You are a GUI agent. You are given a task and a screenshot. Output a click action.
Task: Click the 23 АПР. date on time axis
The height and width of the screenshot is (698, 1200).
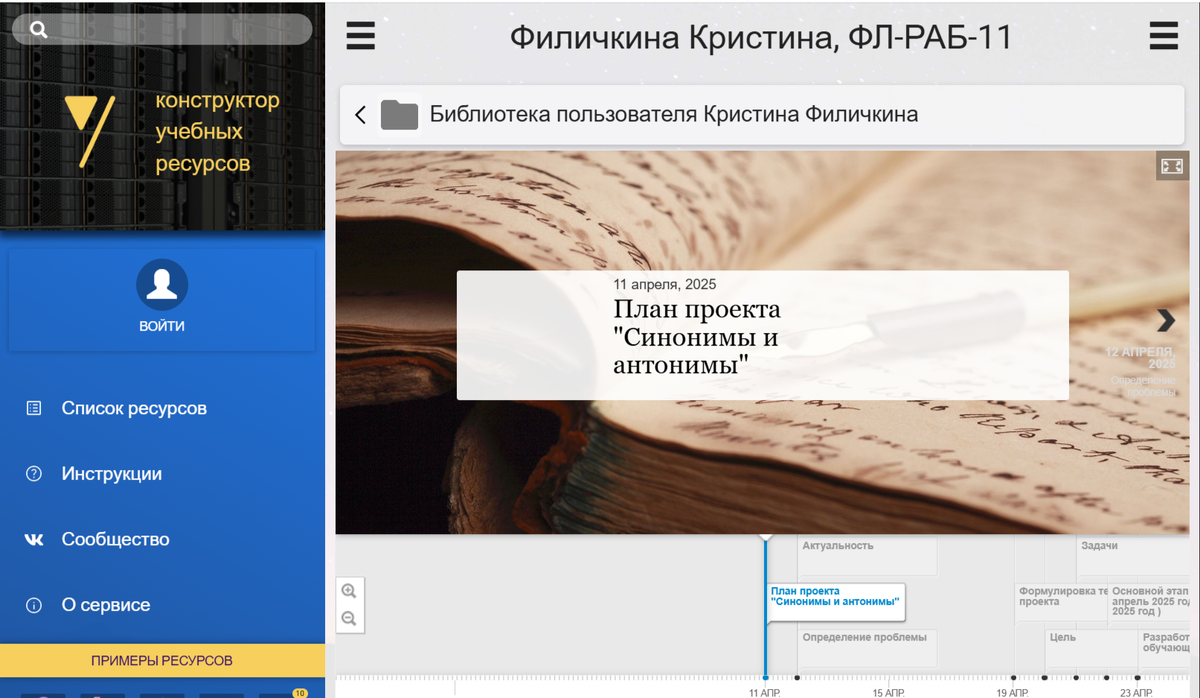pyautogui.click(x=1136, y=692)
